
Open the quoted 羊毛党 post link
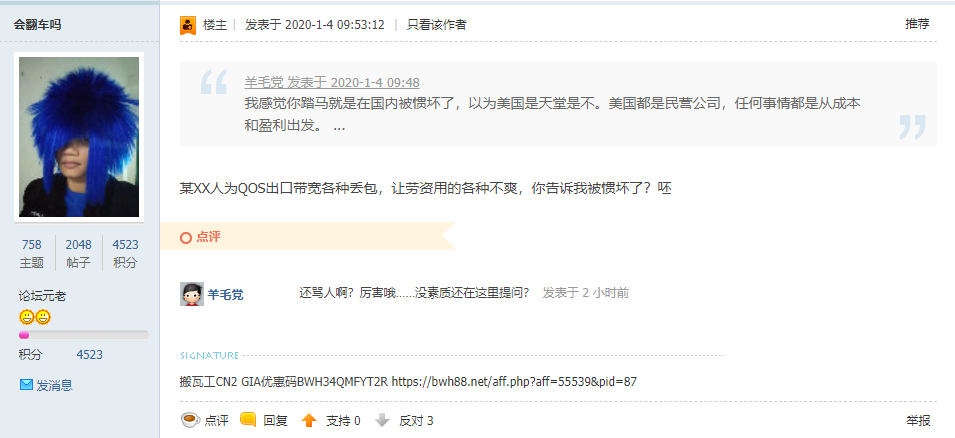(332, 83)
